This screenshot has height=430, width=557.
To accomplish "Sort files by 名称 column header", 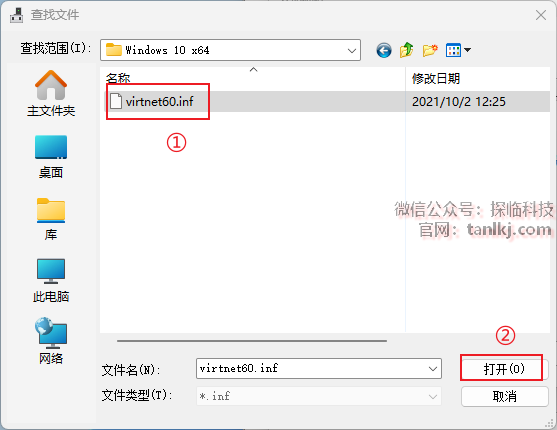I will point(118,78).
